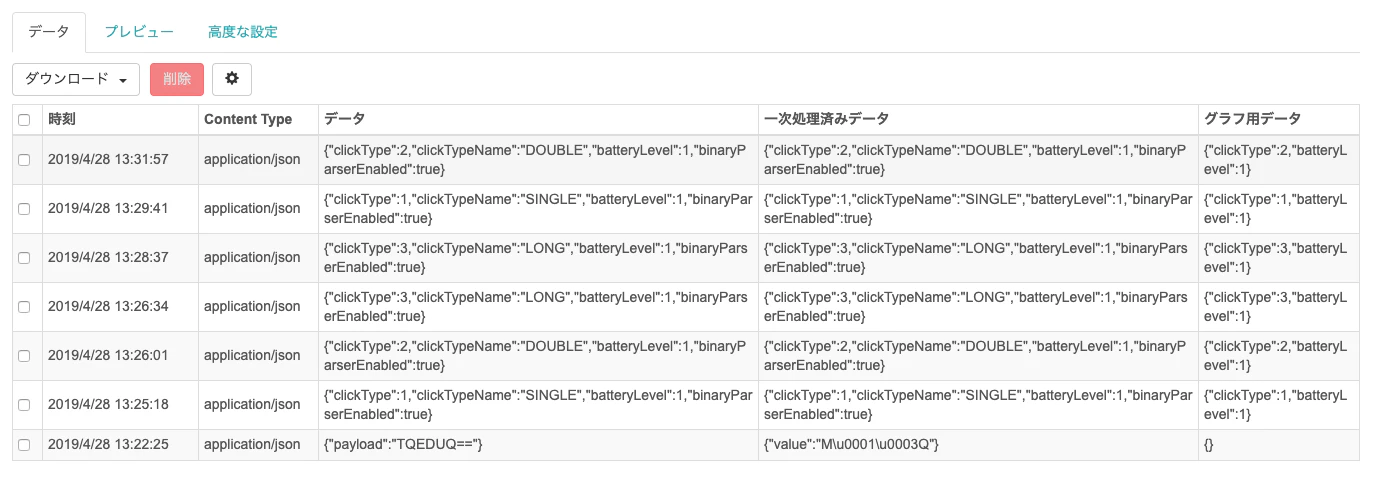
Task: Click データ cell of the 13:31:57 row
Action: tap(538, 160)
